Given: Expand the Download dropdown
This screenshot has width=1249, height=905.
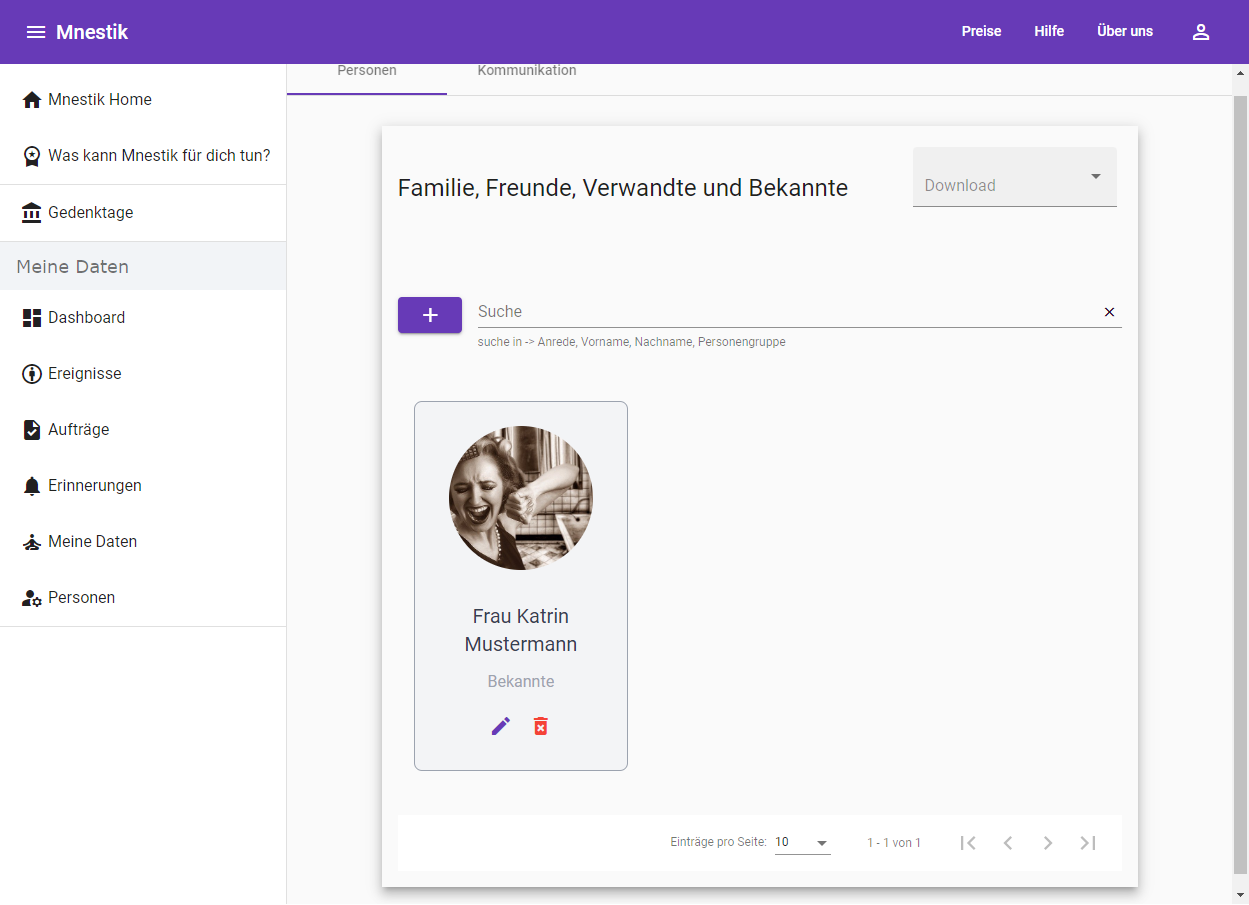Looking at the screenshot, I should coord(1014,178).
